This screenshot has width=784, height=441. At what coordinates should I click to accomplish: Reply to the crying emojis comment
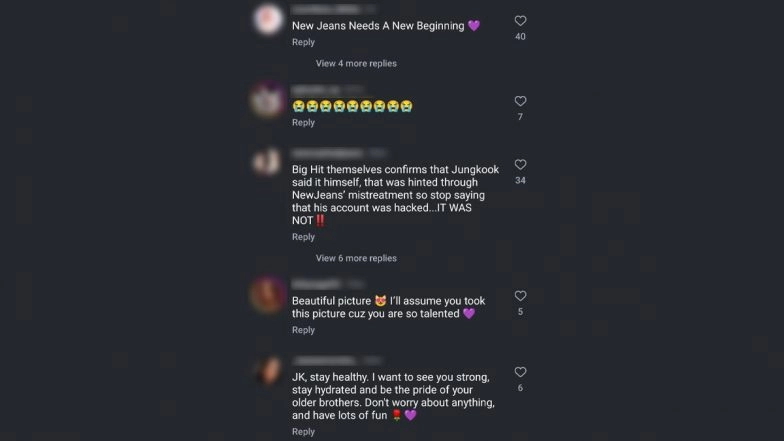304,122
